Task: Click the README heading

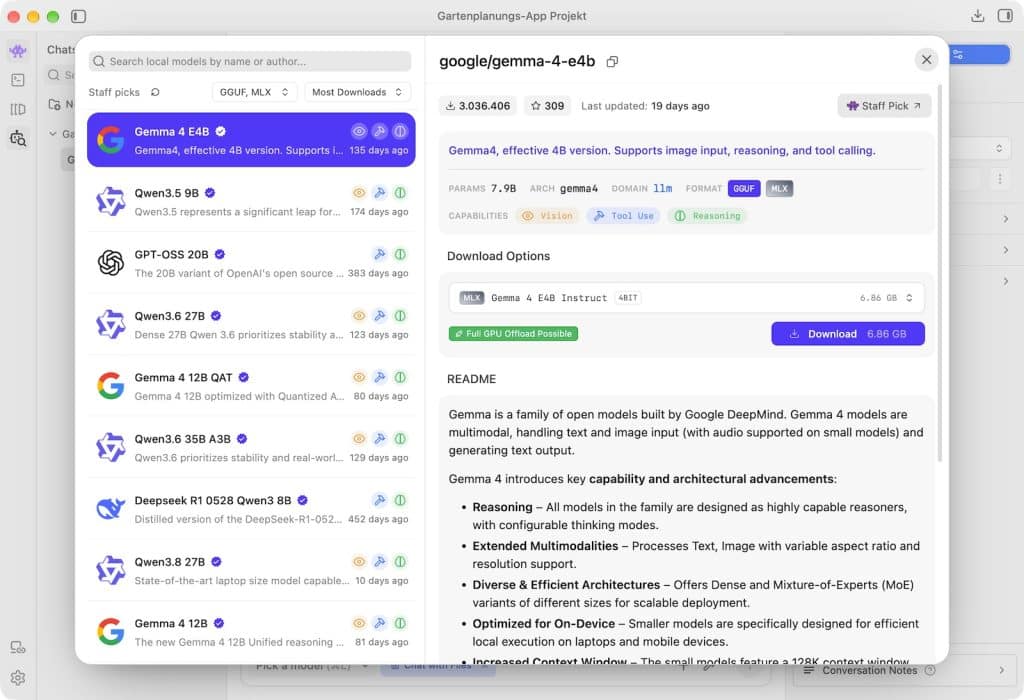Action: click(x=472, y=379)
